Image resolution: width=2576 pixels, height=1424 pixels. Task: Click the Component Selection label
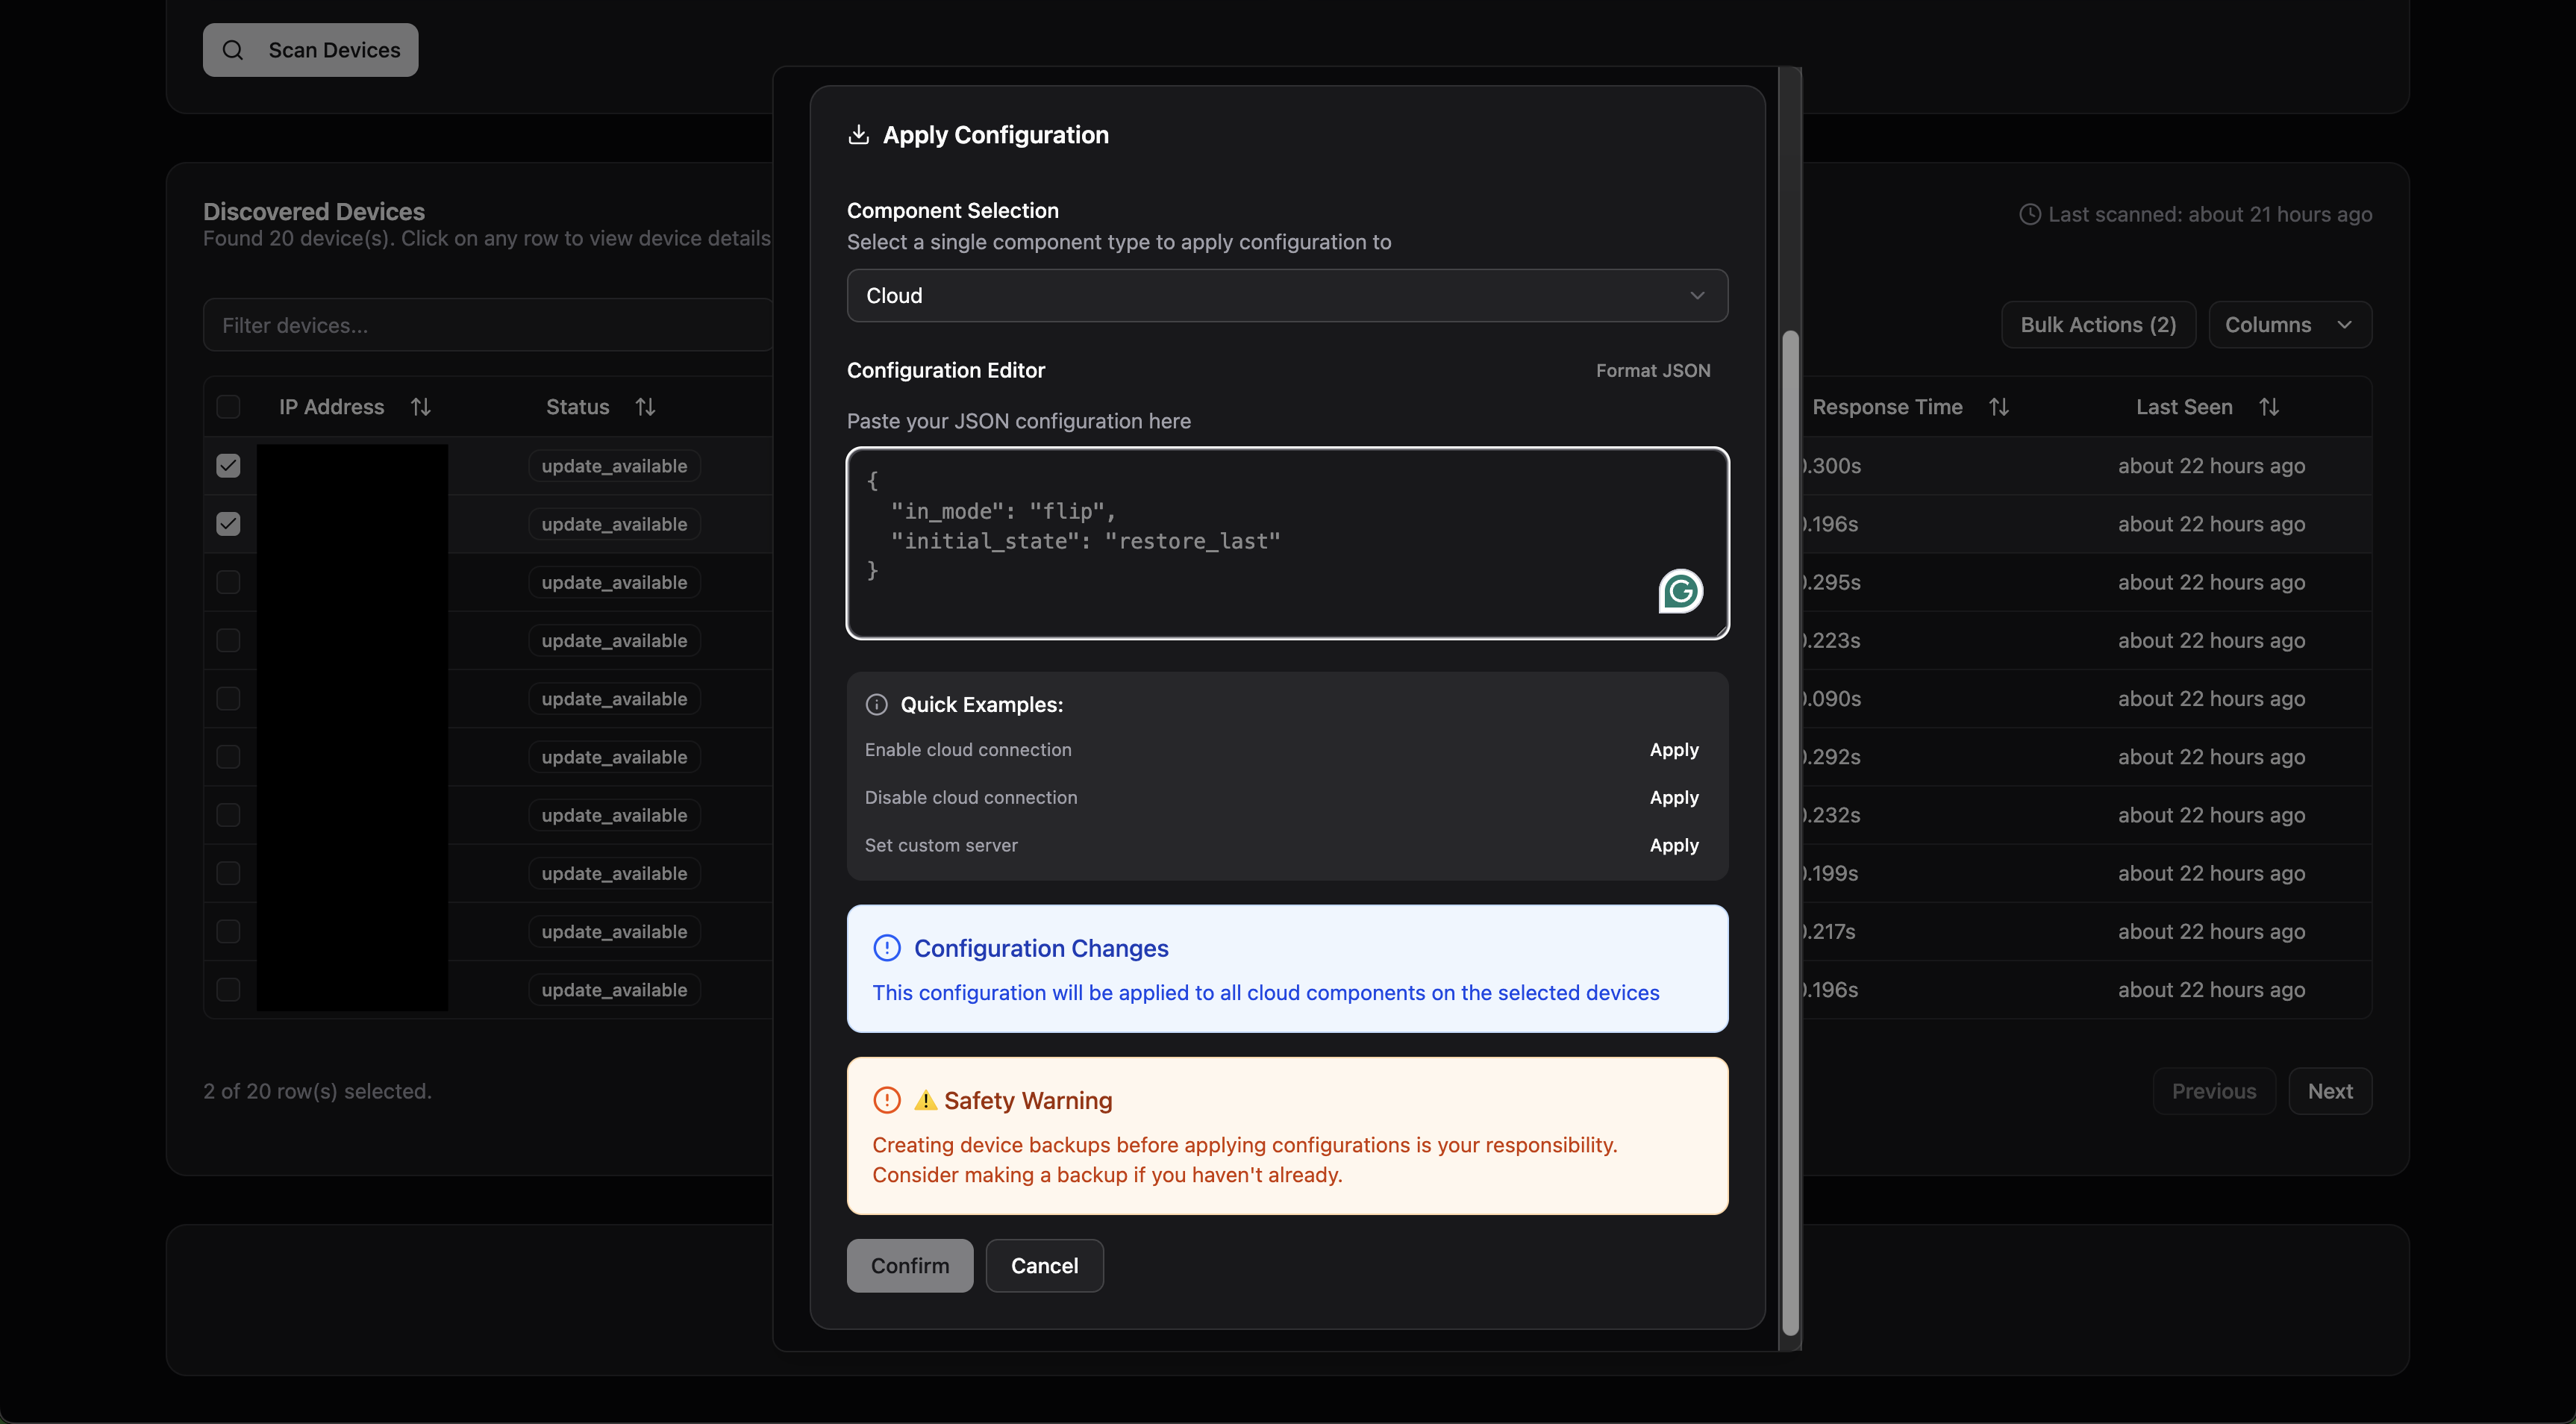(953, 211)
